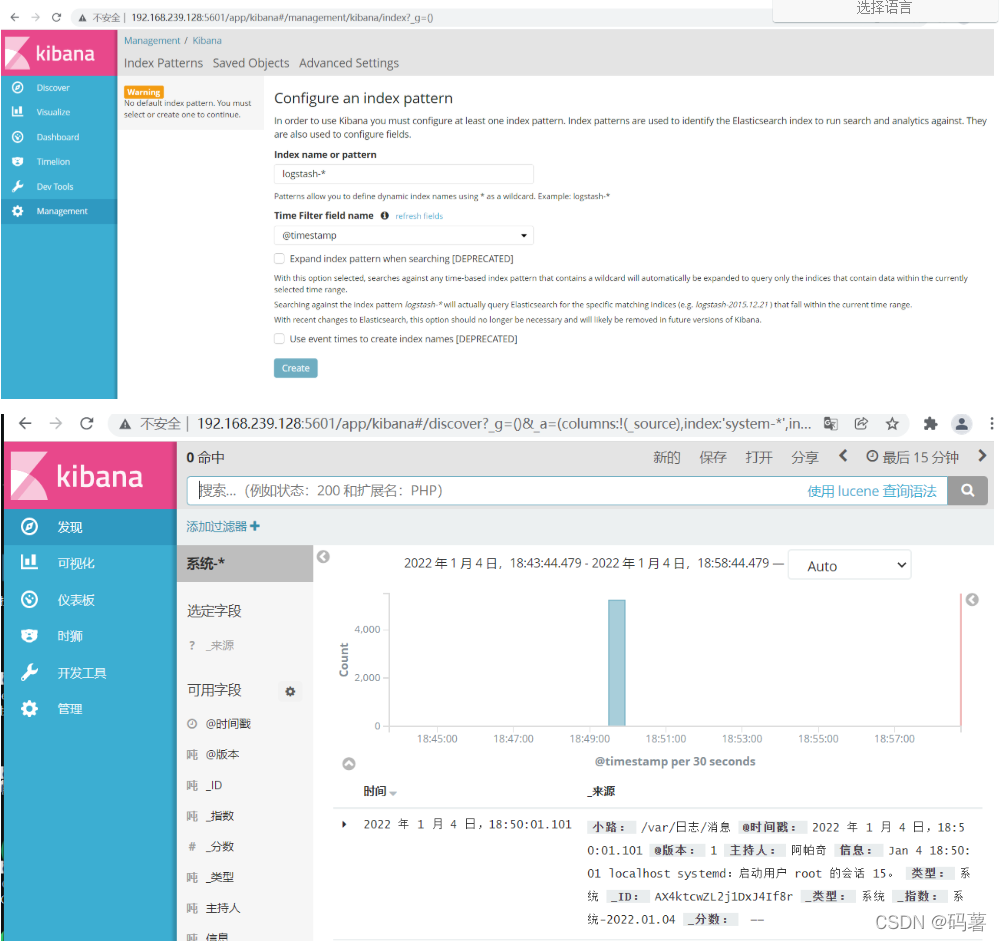Click the index name or pattern field
1002x941 pixels.
pos(404,174)
